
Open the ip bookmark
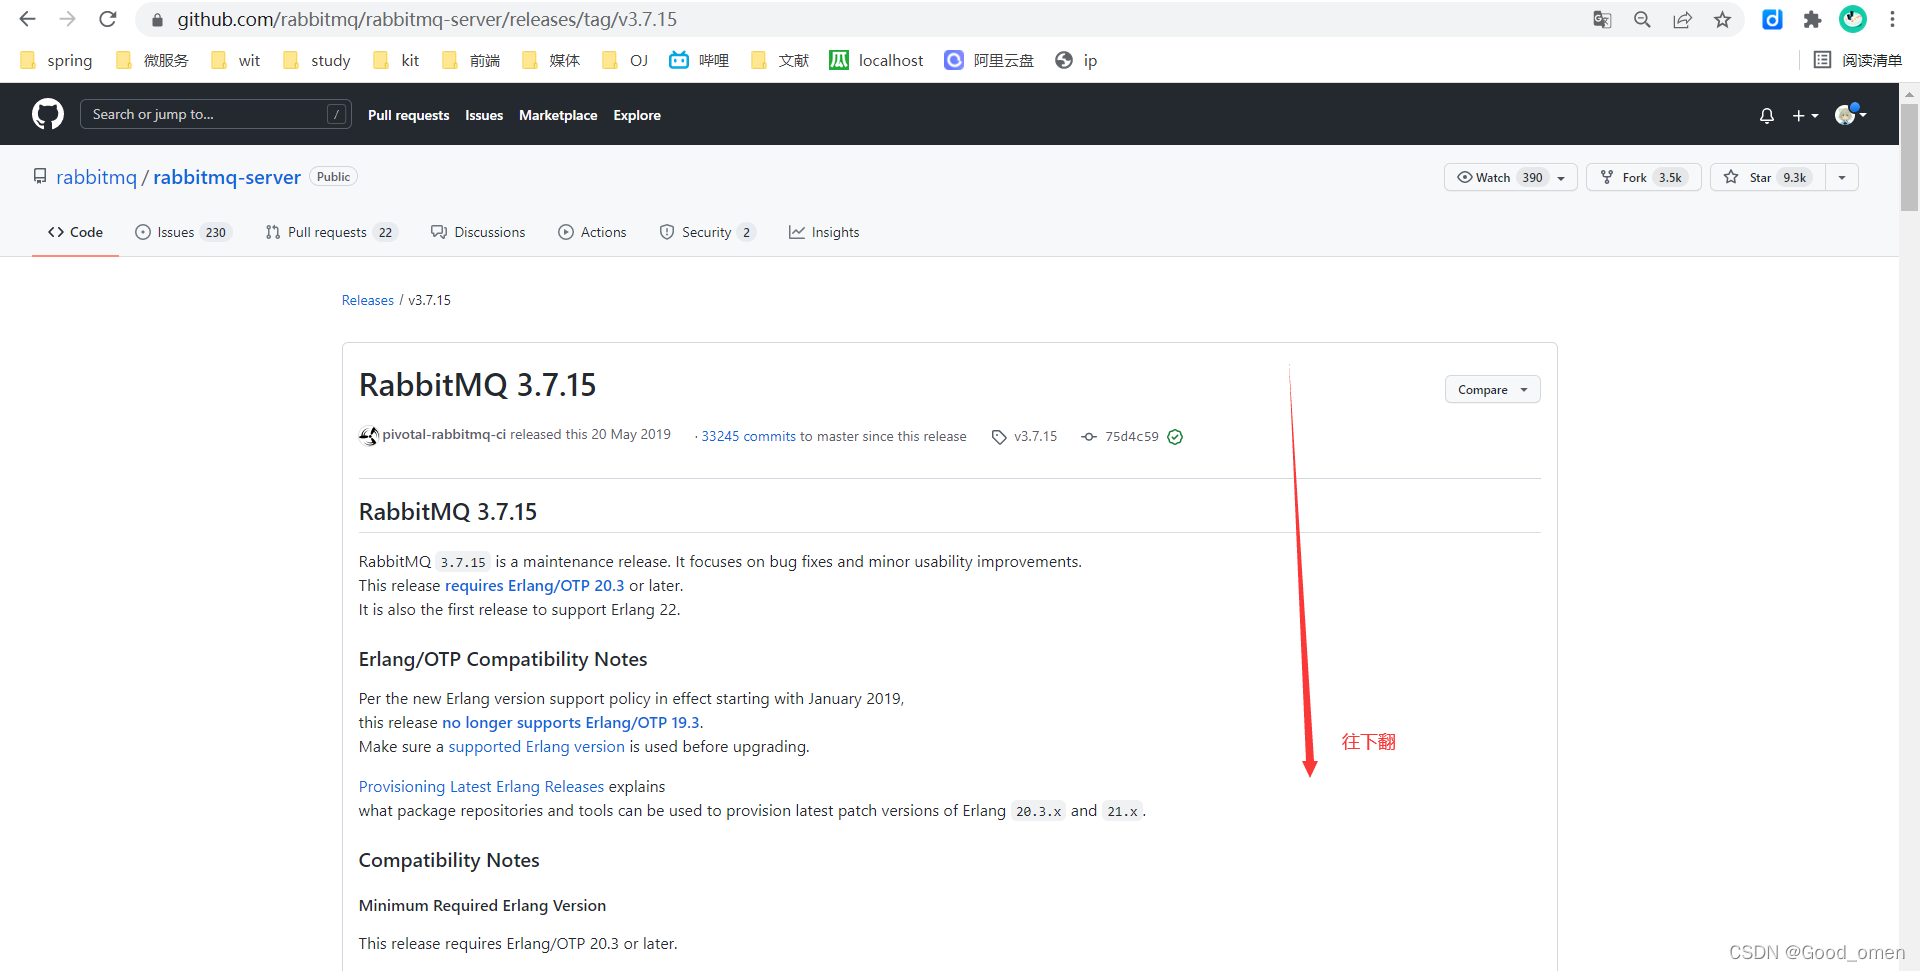[1077, 60]
